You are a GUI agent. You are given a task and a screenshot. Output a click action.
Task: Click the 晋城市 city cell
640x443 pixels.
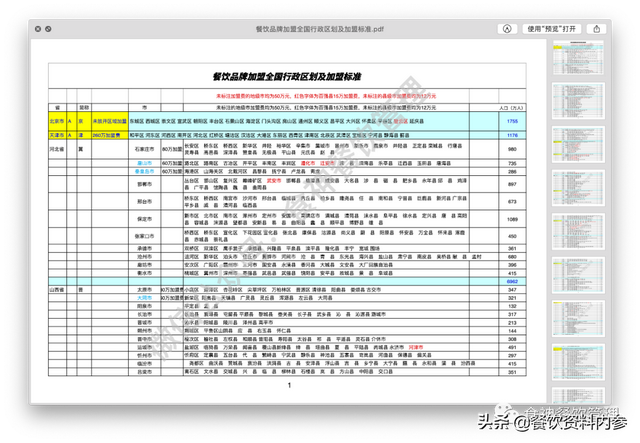[144, 323]
